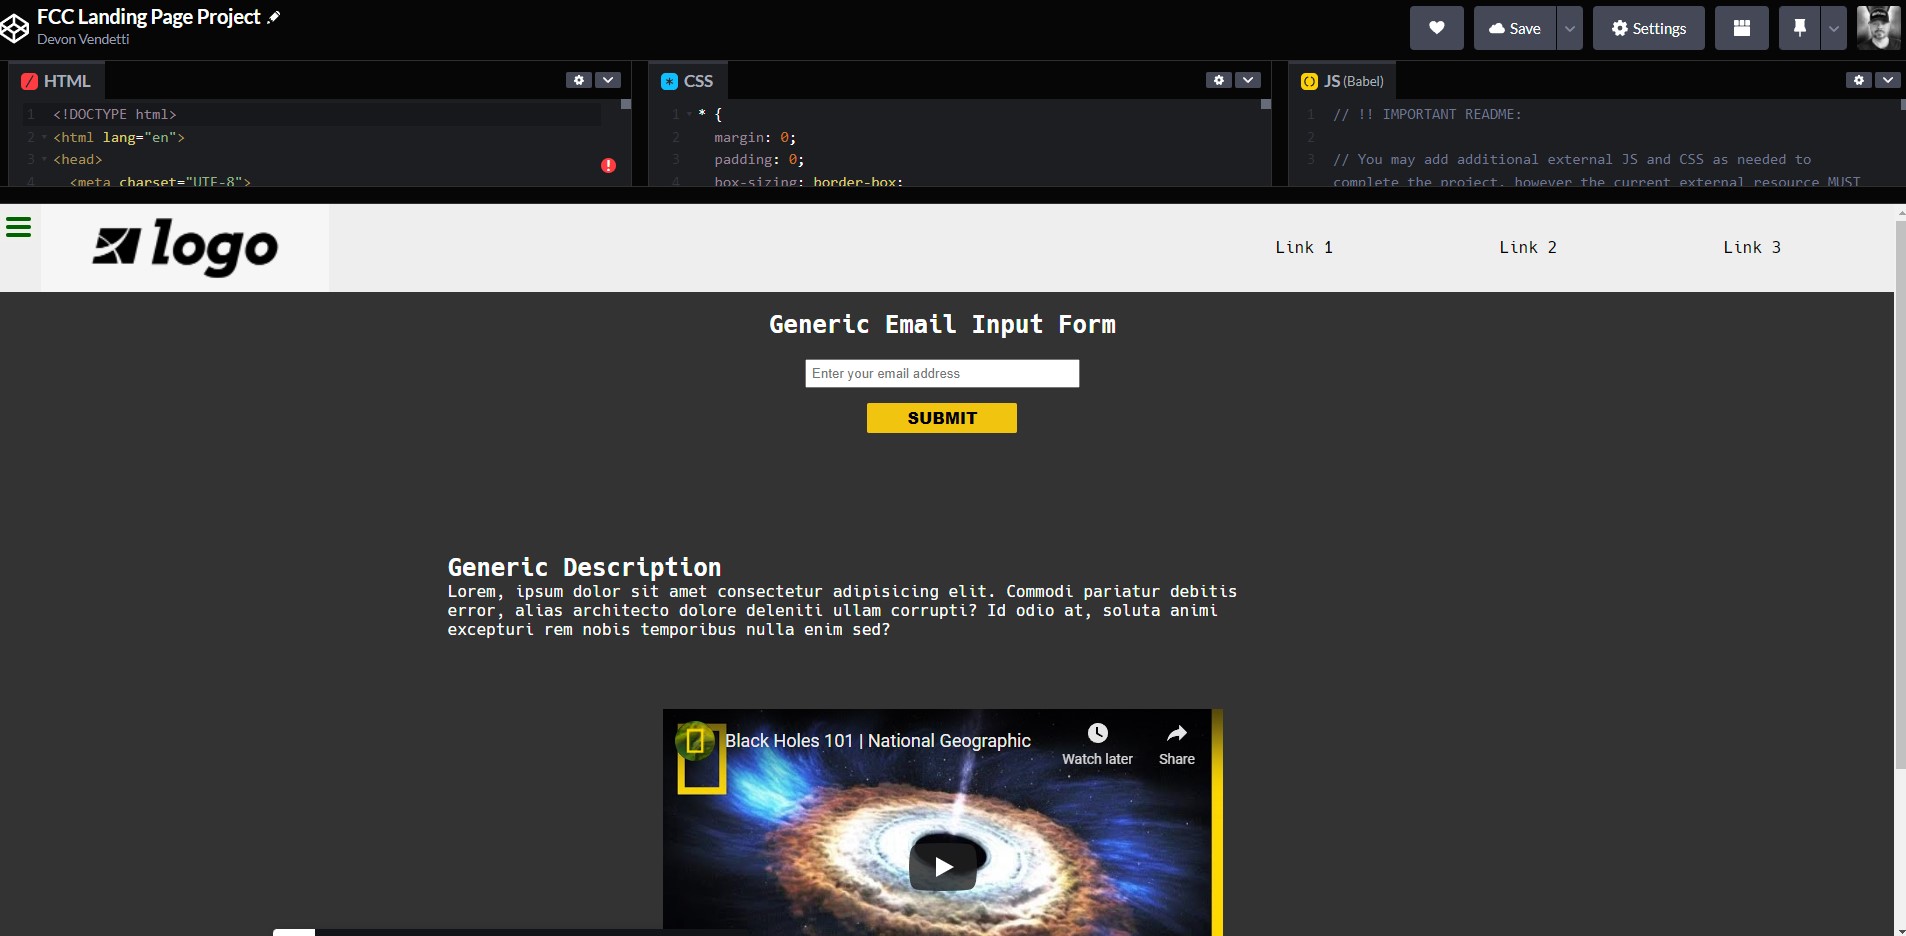Viewport: 1906px width, 936px height.
Task: Open Link 2 in the navbar
Action: click(x=1527, y=248)
